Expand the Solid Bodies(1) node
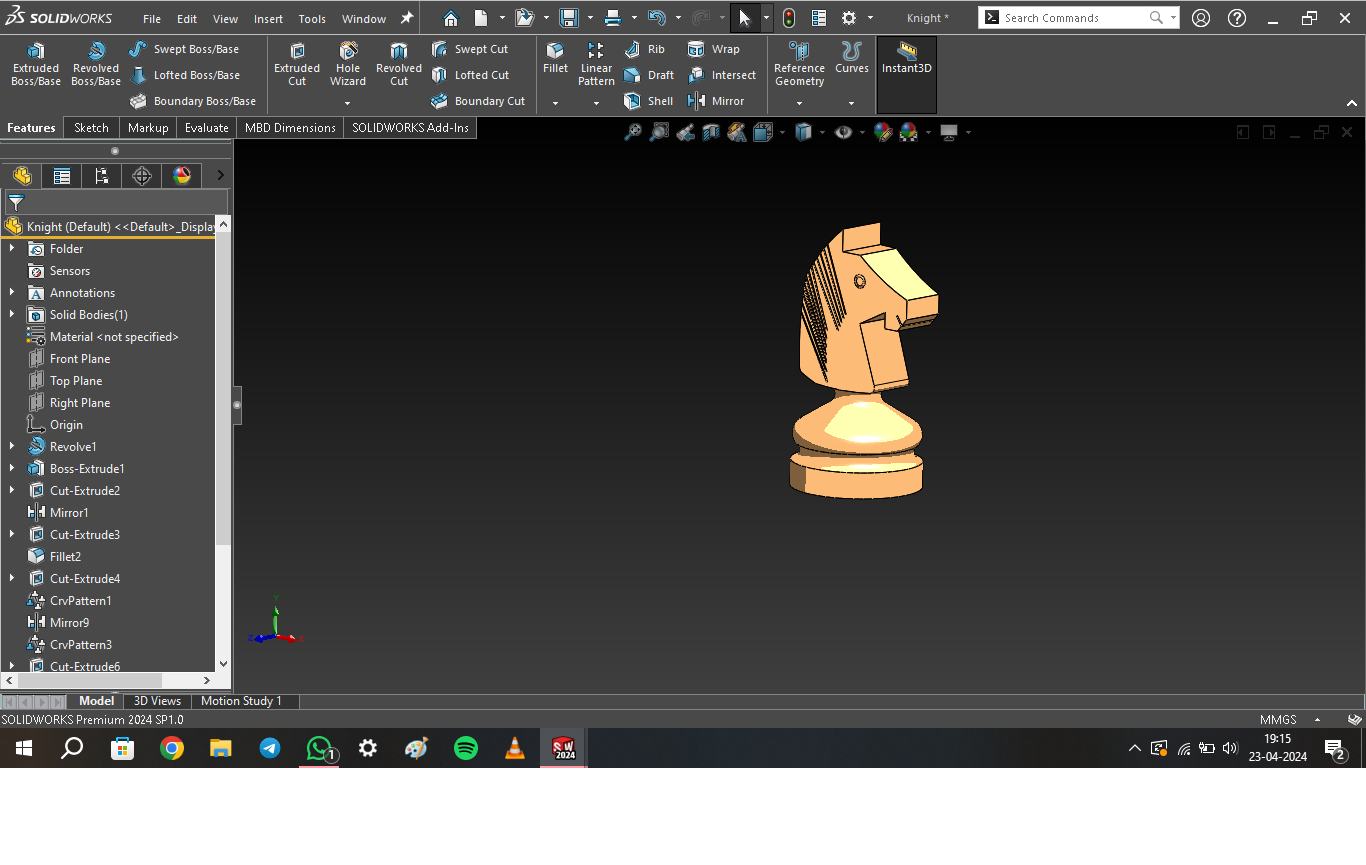 tap(12, 314)
